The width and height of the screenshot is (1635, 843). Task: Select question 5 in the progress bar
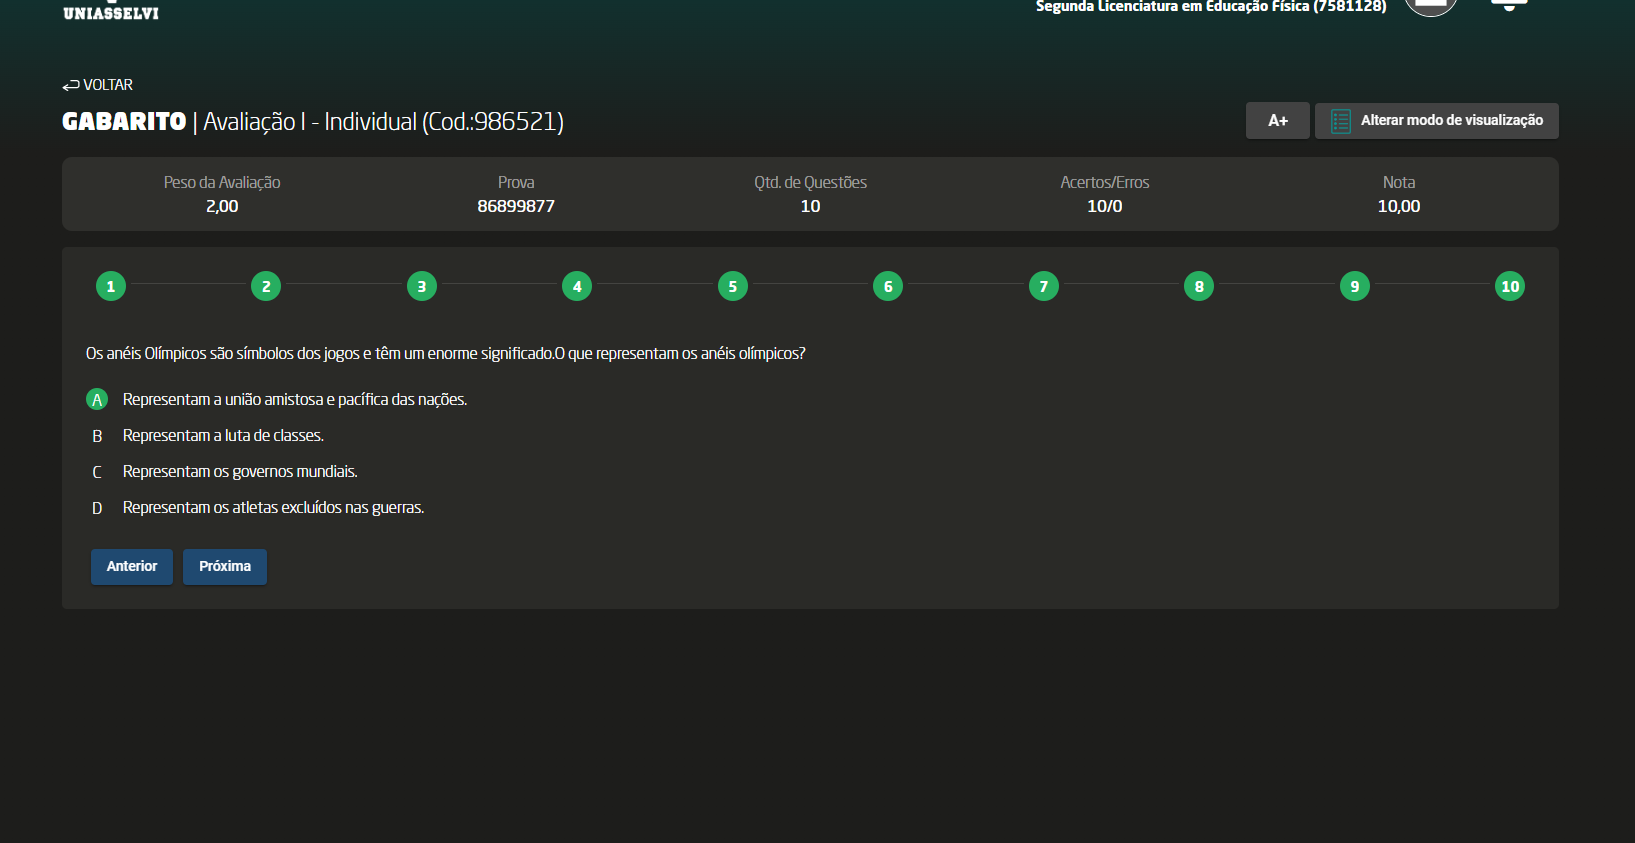click(x=733, y=287)
